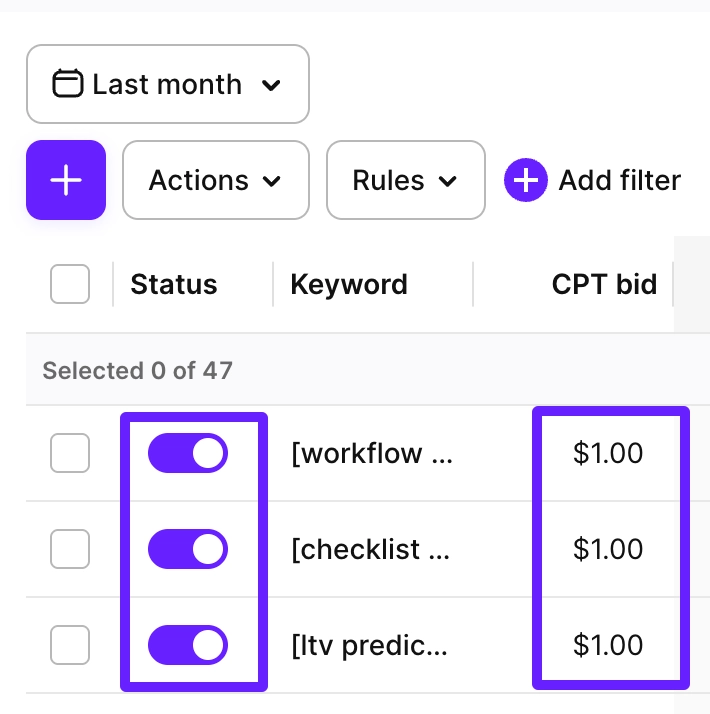The height and width of the screenshot is (714, 710).
Task: Open the [ltv predic keyword entry
Action: [369, 645]
